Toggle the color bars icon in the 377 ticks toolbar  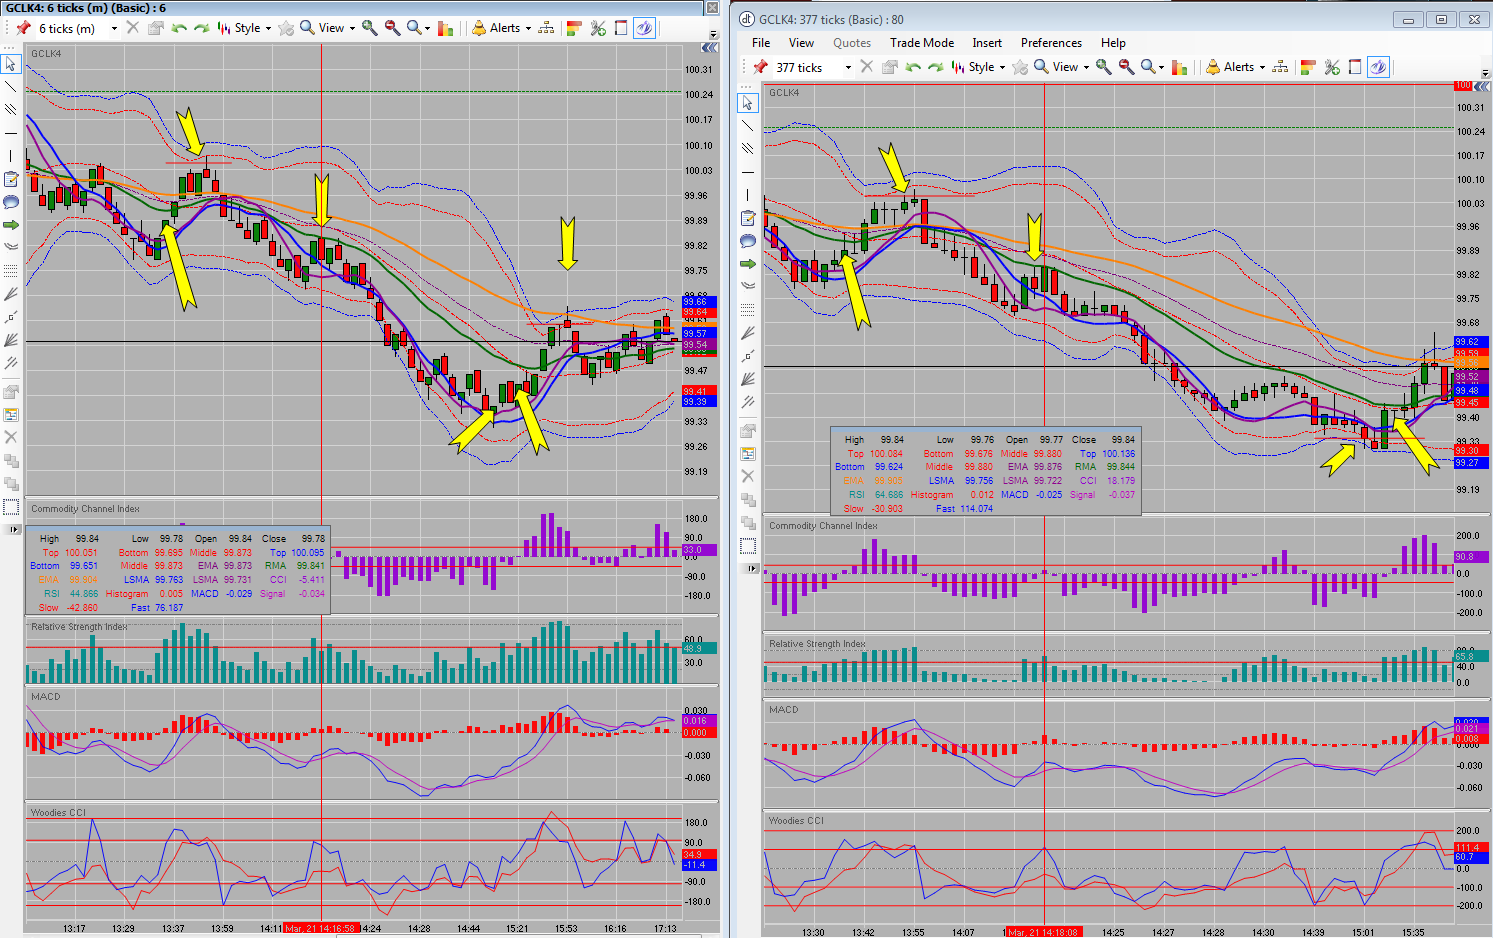click(x=1308, y=67)
